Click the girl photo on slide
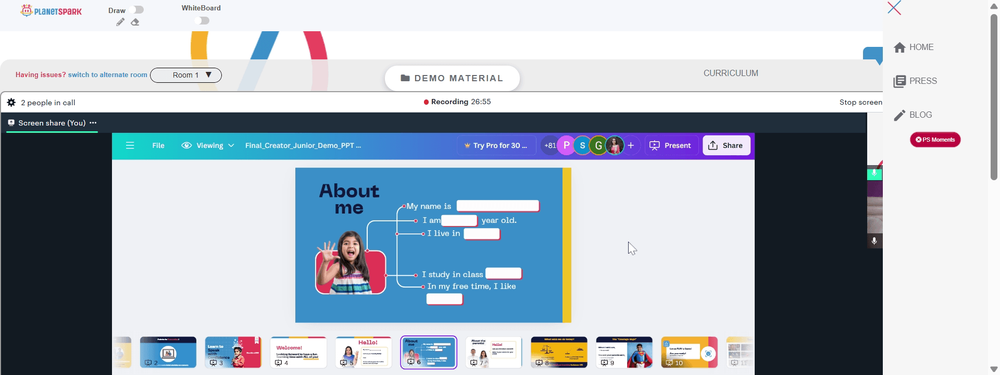The height and width of the screenshot is (375, 1000). click(x=349, y=262)
